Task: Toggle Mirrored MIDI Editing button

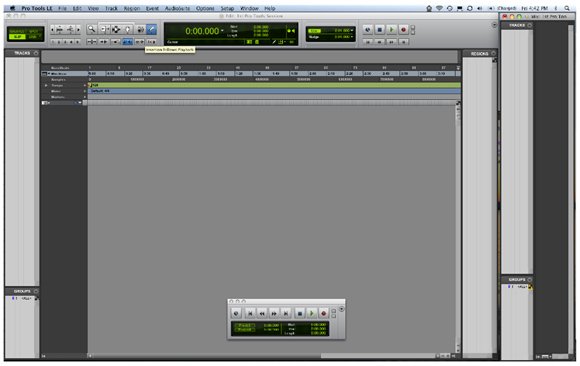Action: click(x=115, y=42)
